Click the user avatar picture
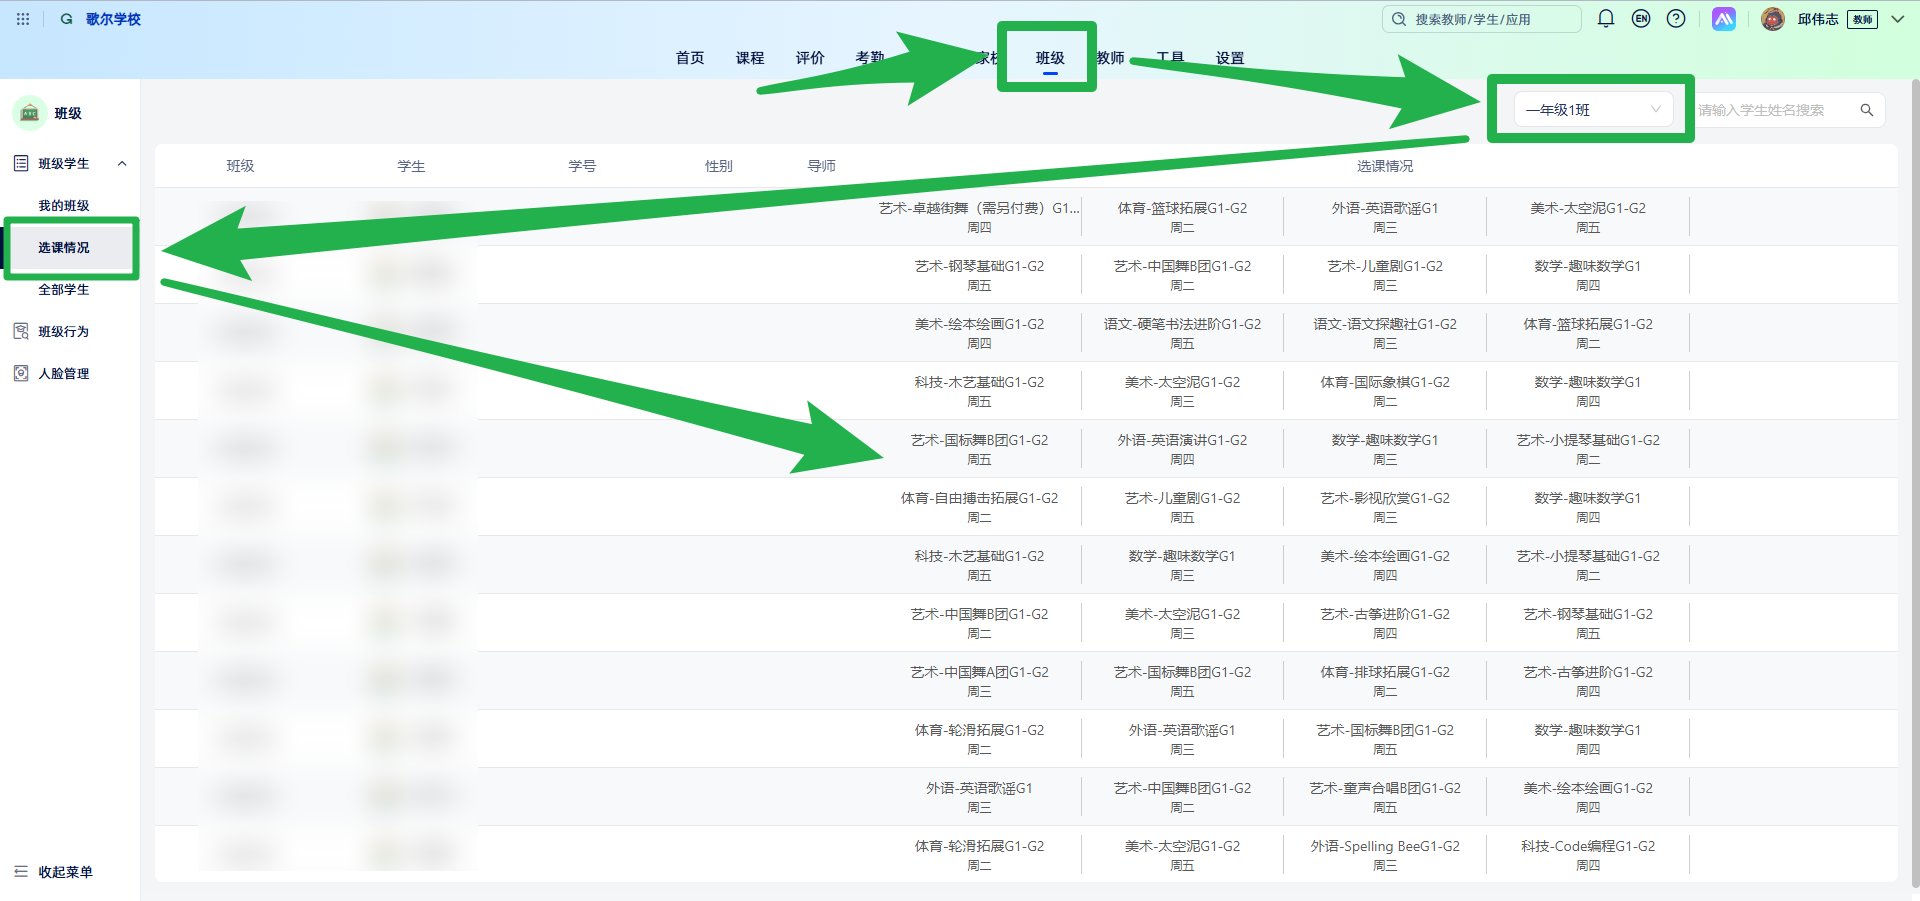Screen dimensions: 1920x901 (1773, 19)
